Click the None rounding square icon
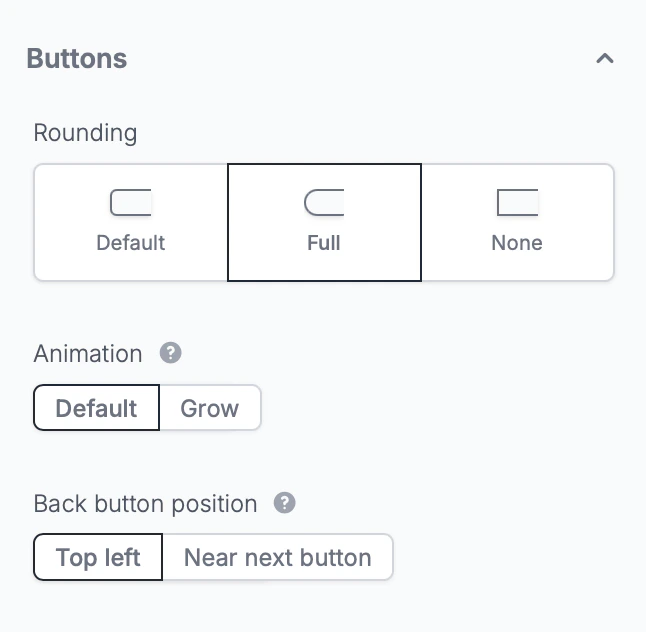 tap(517, 203)
